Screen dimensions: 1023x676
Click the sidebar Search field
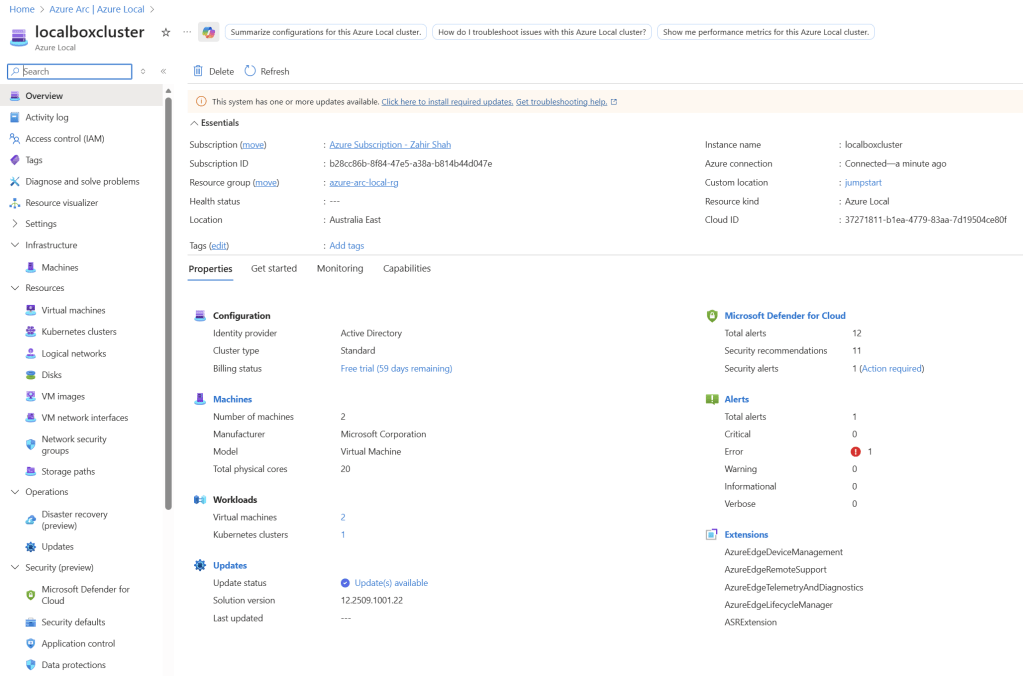click(75, 72)
